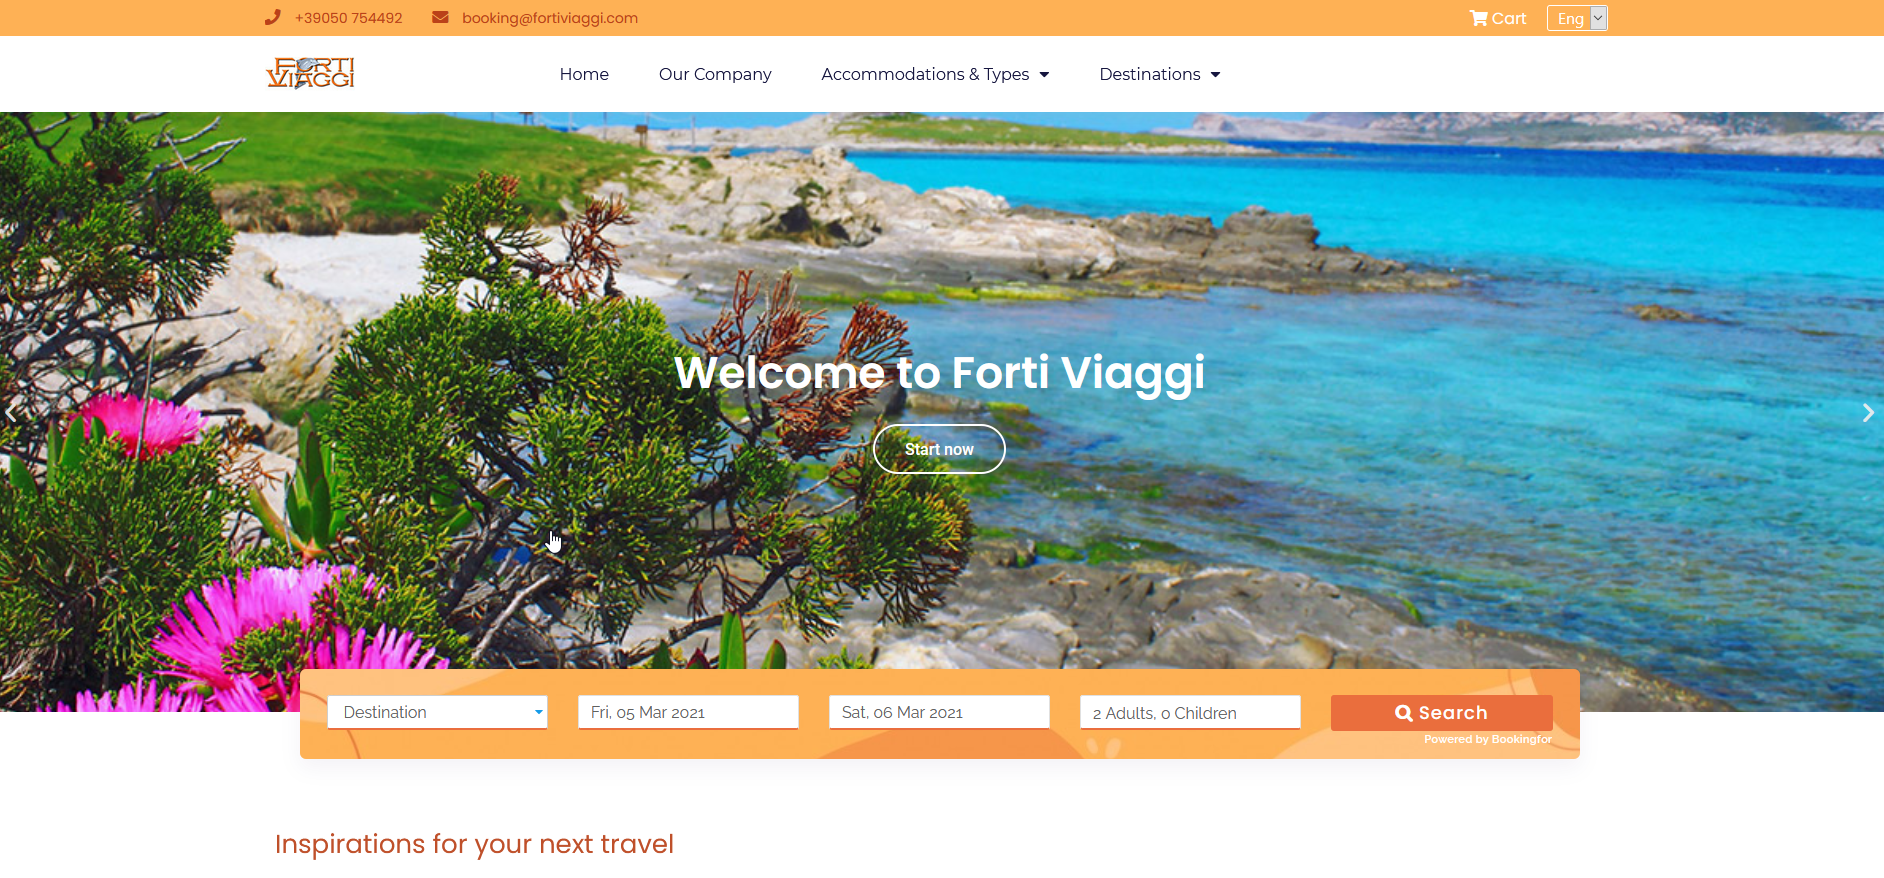
Task: Open the 2 Adults, 0 Children guest field
Action: pyautogui.click(x=1190, y=712)
